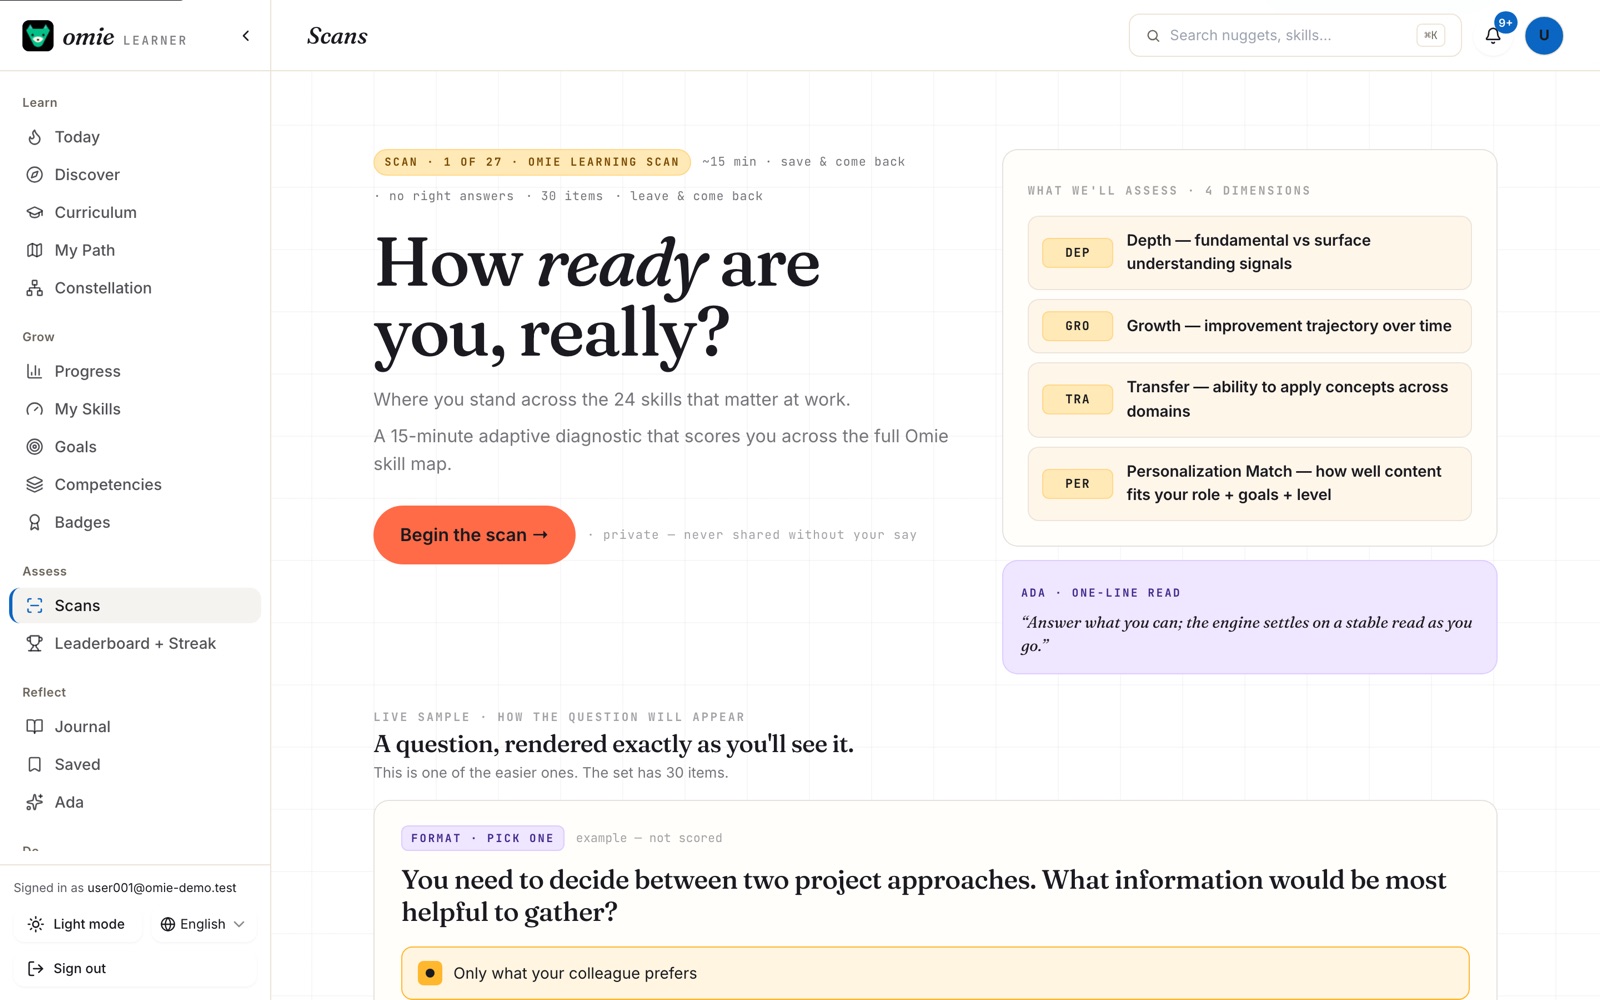Click the Constellation nodes icon
This screenshot has height=1000, width=1600.
coord(35,288)
